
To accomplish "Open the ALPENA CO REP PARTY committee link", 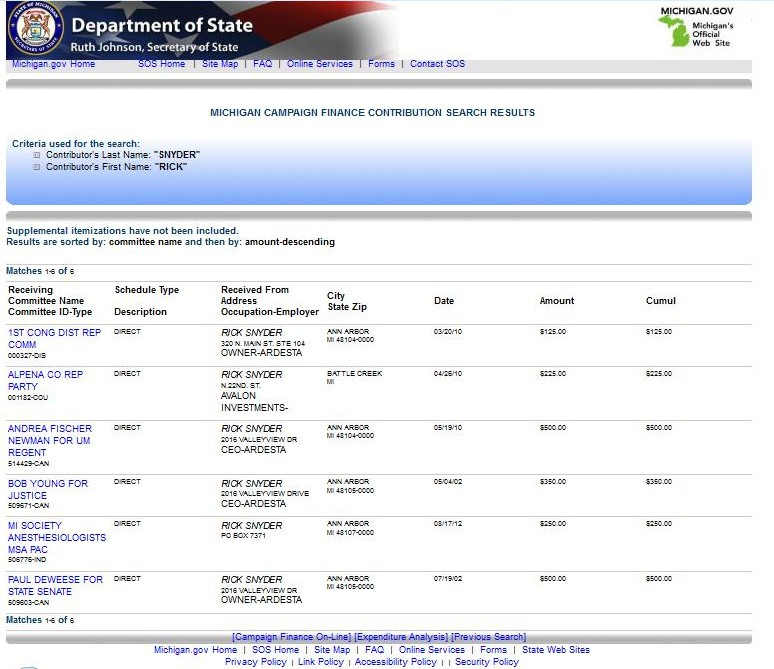I will (45, 381).
